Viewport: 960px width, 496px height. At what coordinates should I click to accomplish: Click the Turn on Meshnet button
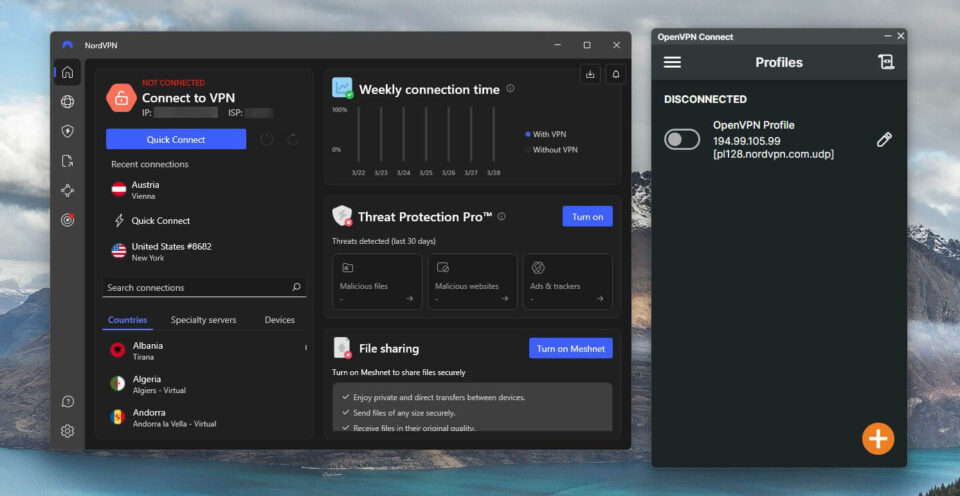coord(571,348)
